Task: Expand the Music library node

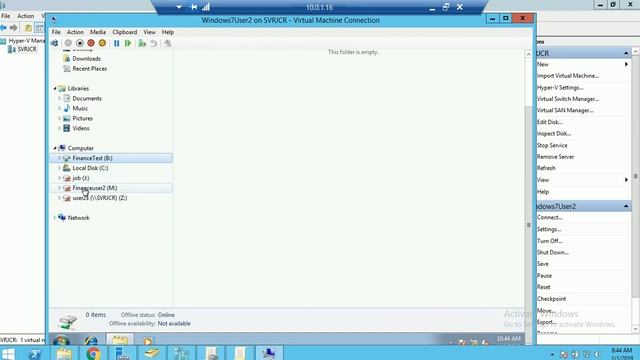Action: tap(59, 108)
